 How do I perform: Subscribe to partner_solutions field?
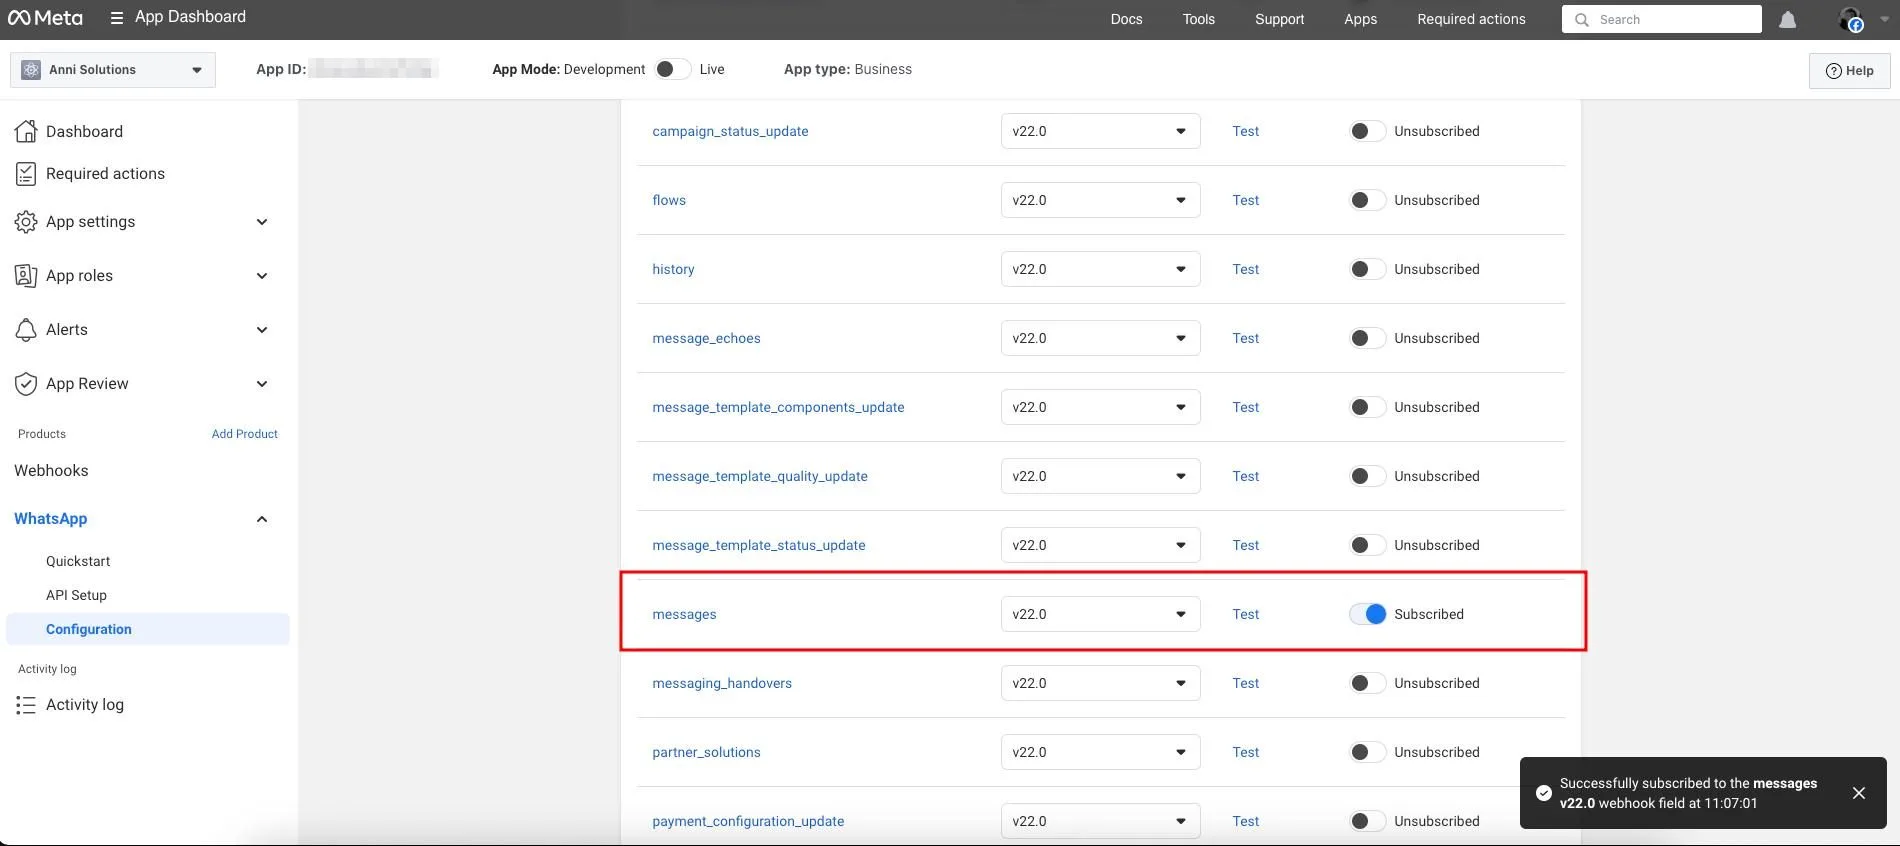pyautogui.click(x=1367, y=752)
